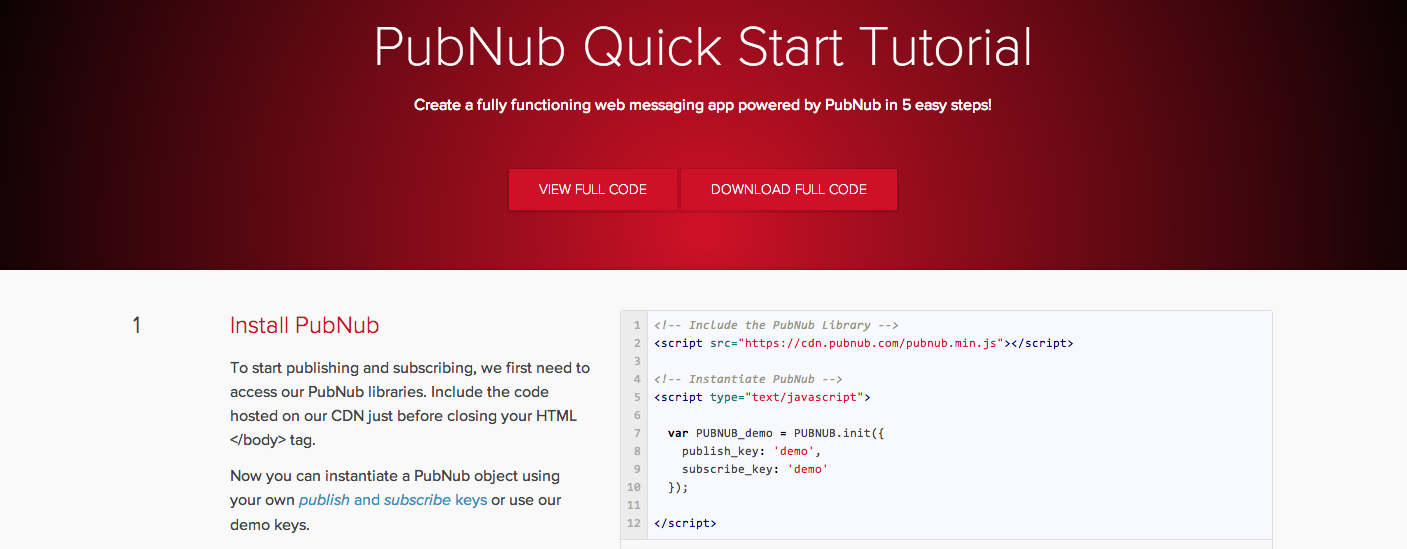The width and height of the screenshot is (1407, 549).
Task: Select the PubNub Quick Start Tutorial heading
Action: pyautogui.click(x=703, y=47)
